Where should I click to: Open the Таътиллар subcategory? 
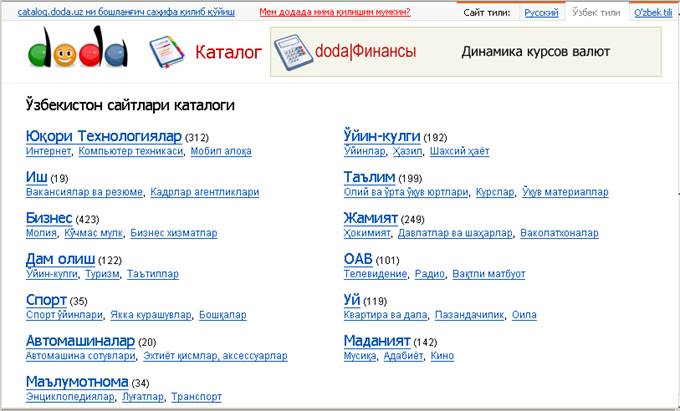pos(153,274)
